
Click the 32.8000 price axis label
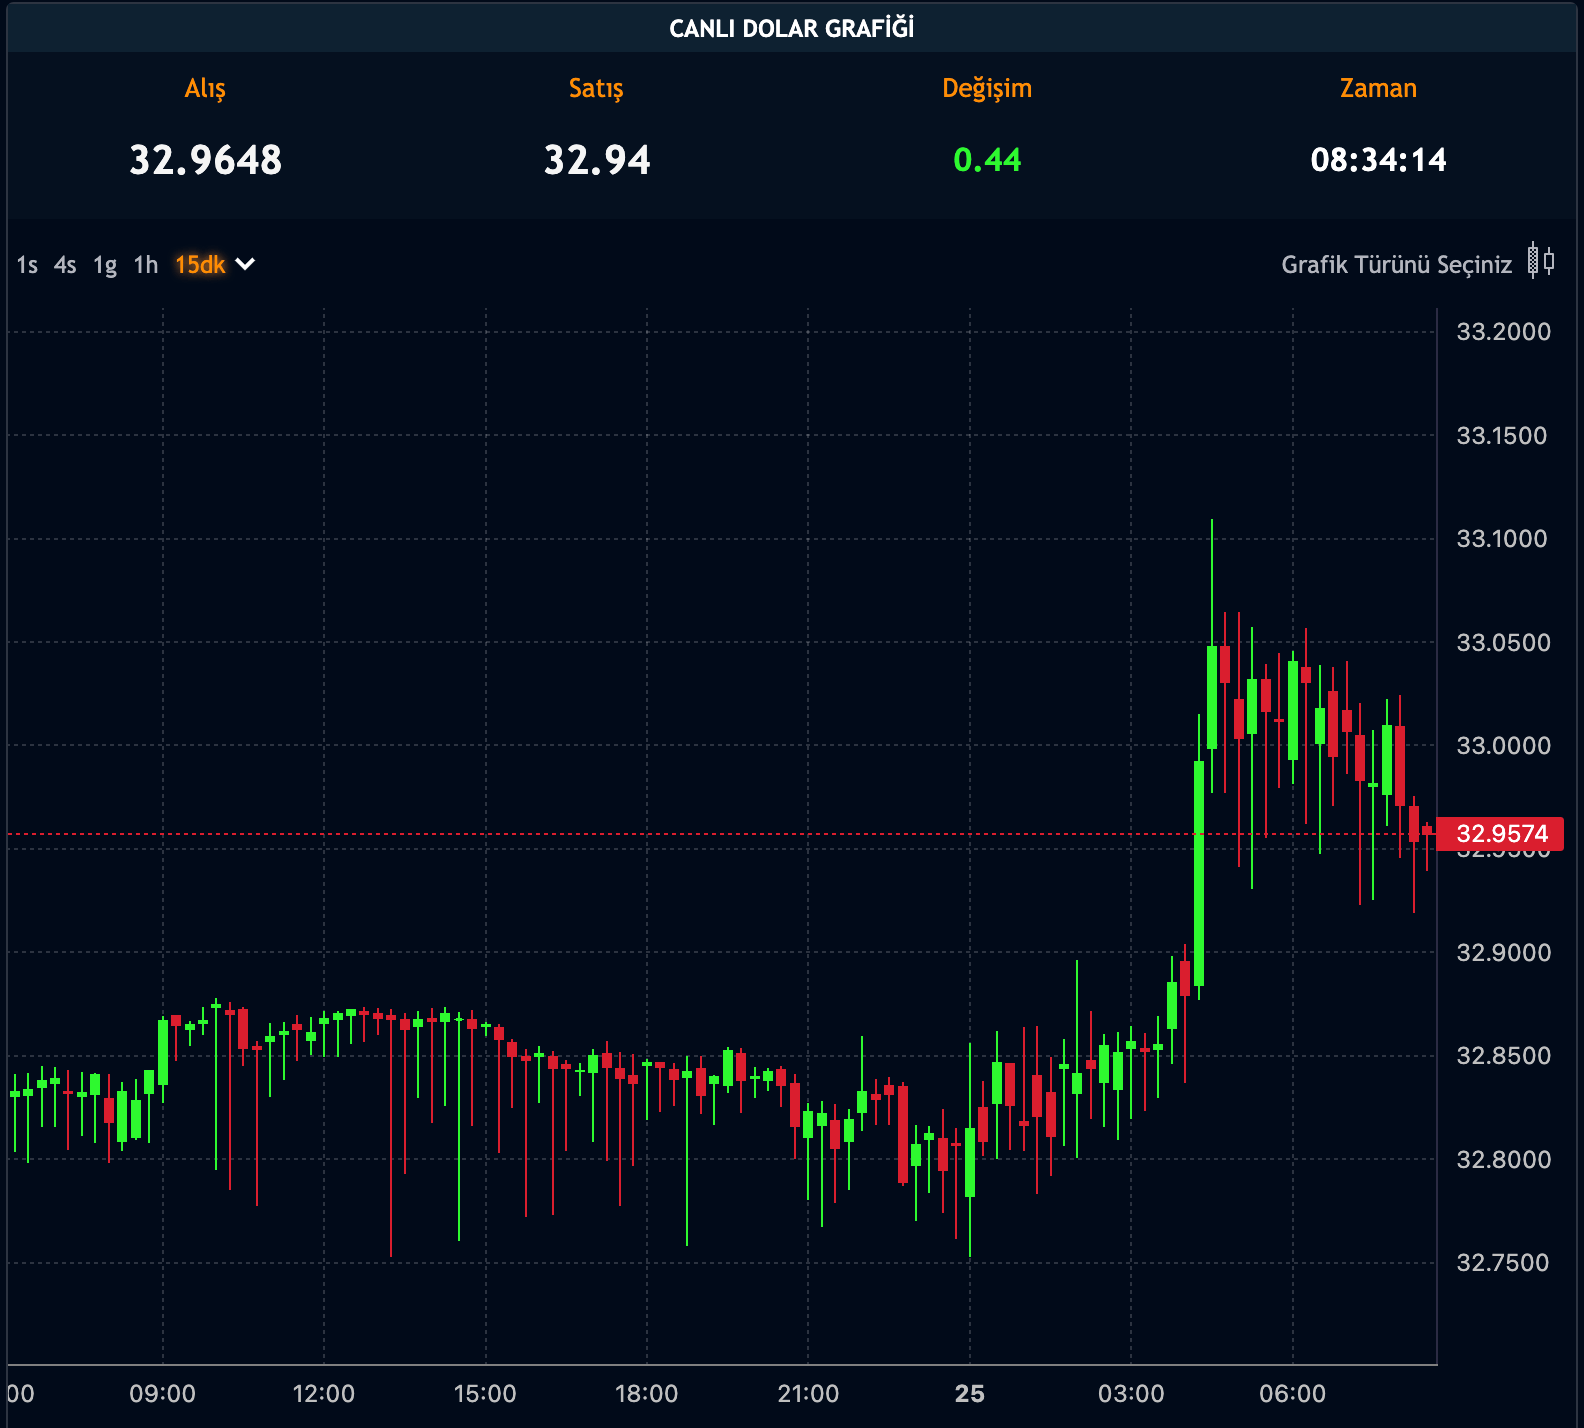point(1503,1159)
